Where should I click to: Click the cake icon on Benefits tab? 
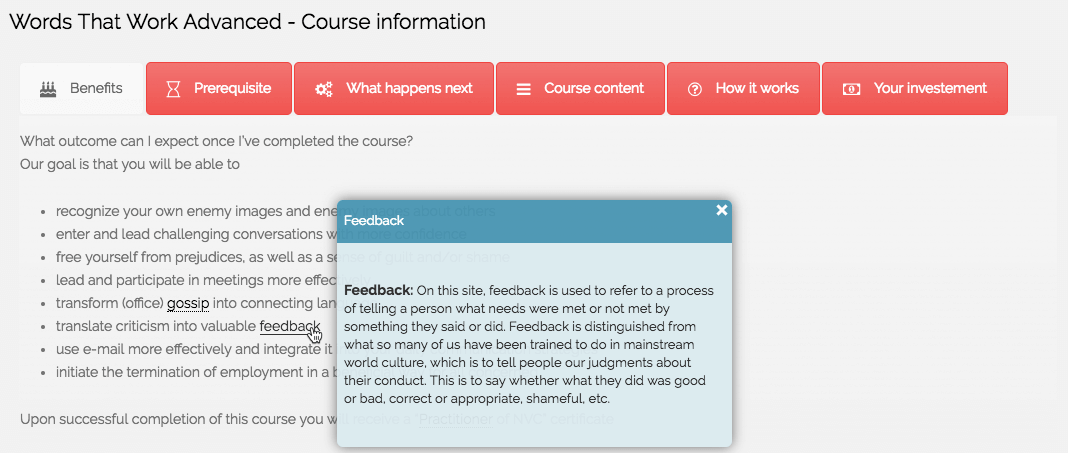[x=48, y=89]
